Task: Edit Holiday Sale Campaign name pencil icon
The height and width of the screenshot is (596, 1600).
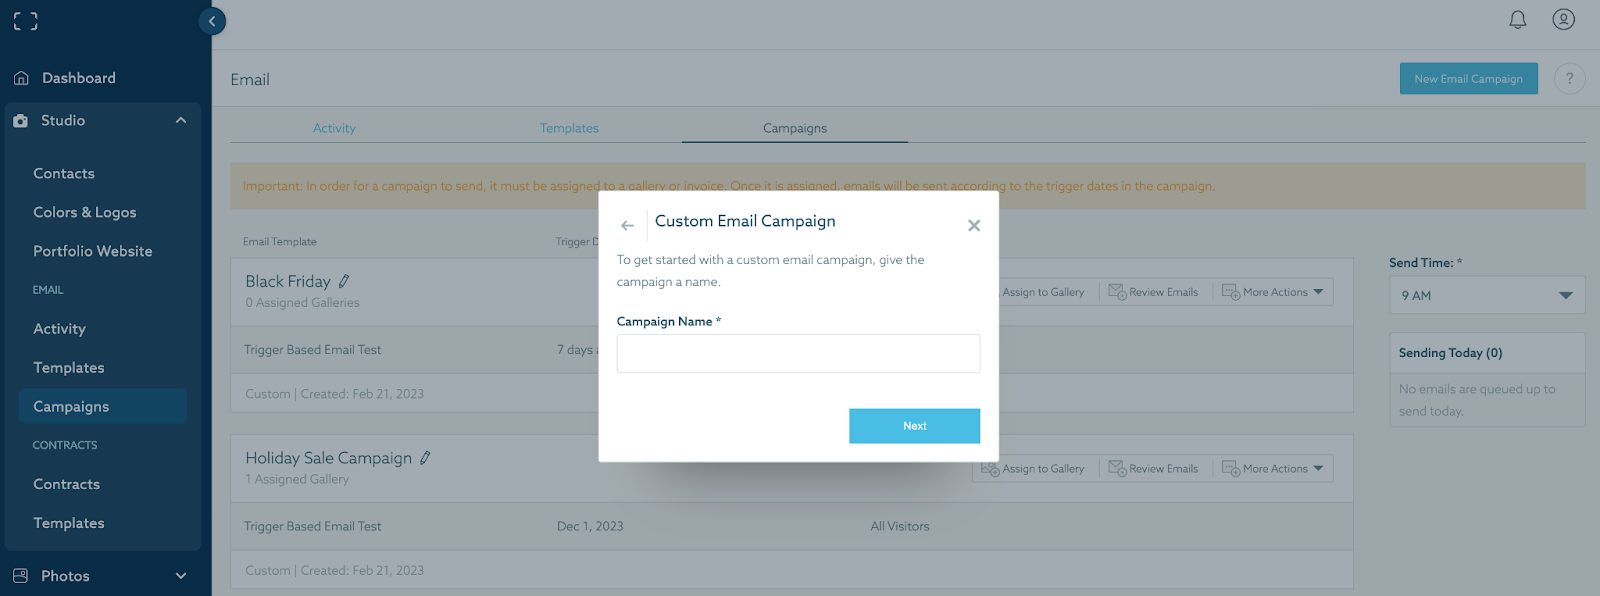Action: click(x=425, y=458)
